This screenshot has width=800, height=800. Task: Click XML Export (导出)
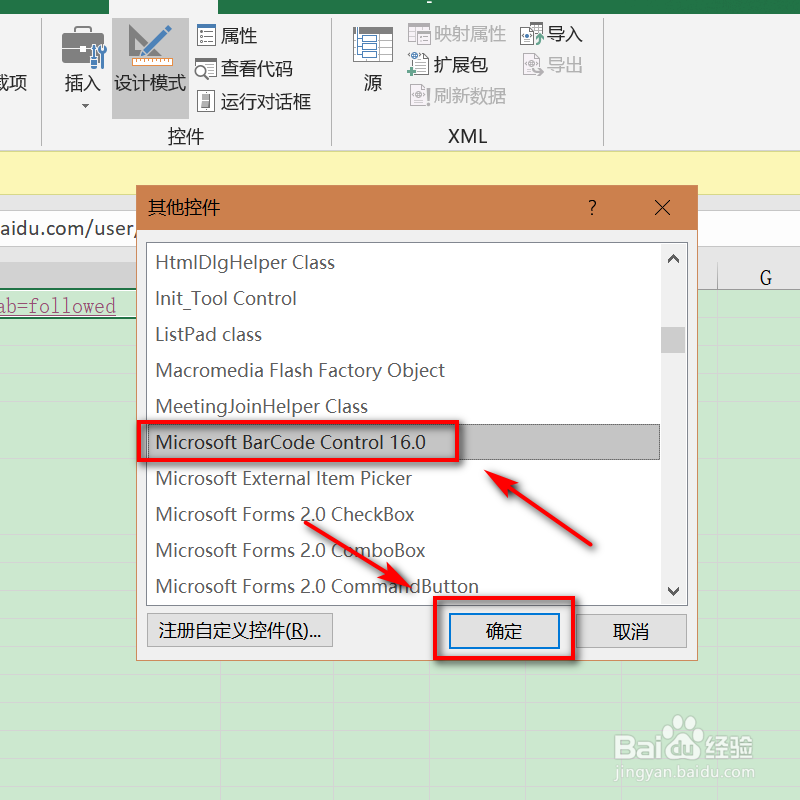pos(553,65)
